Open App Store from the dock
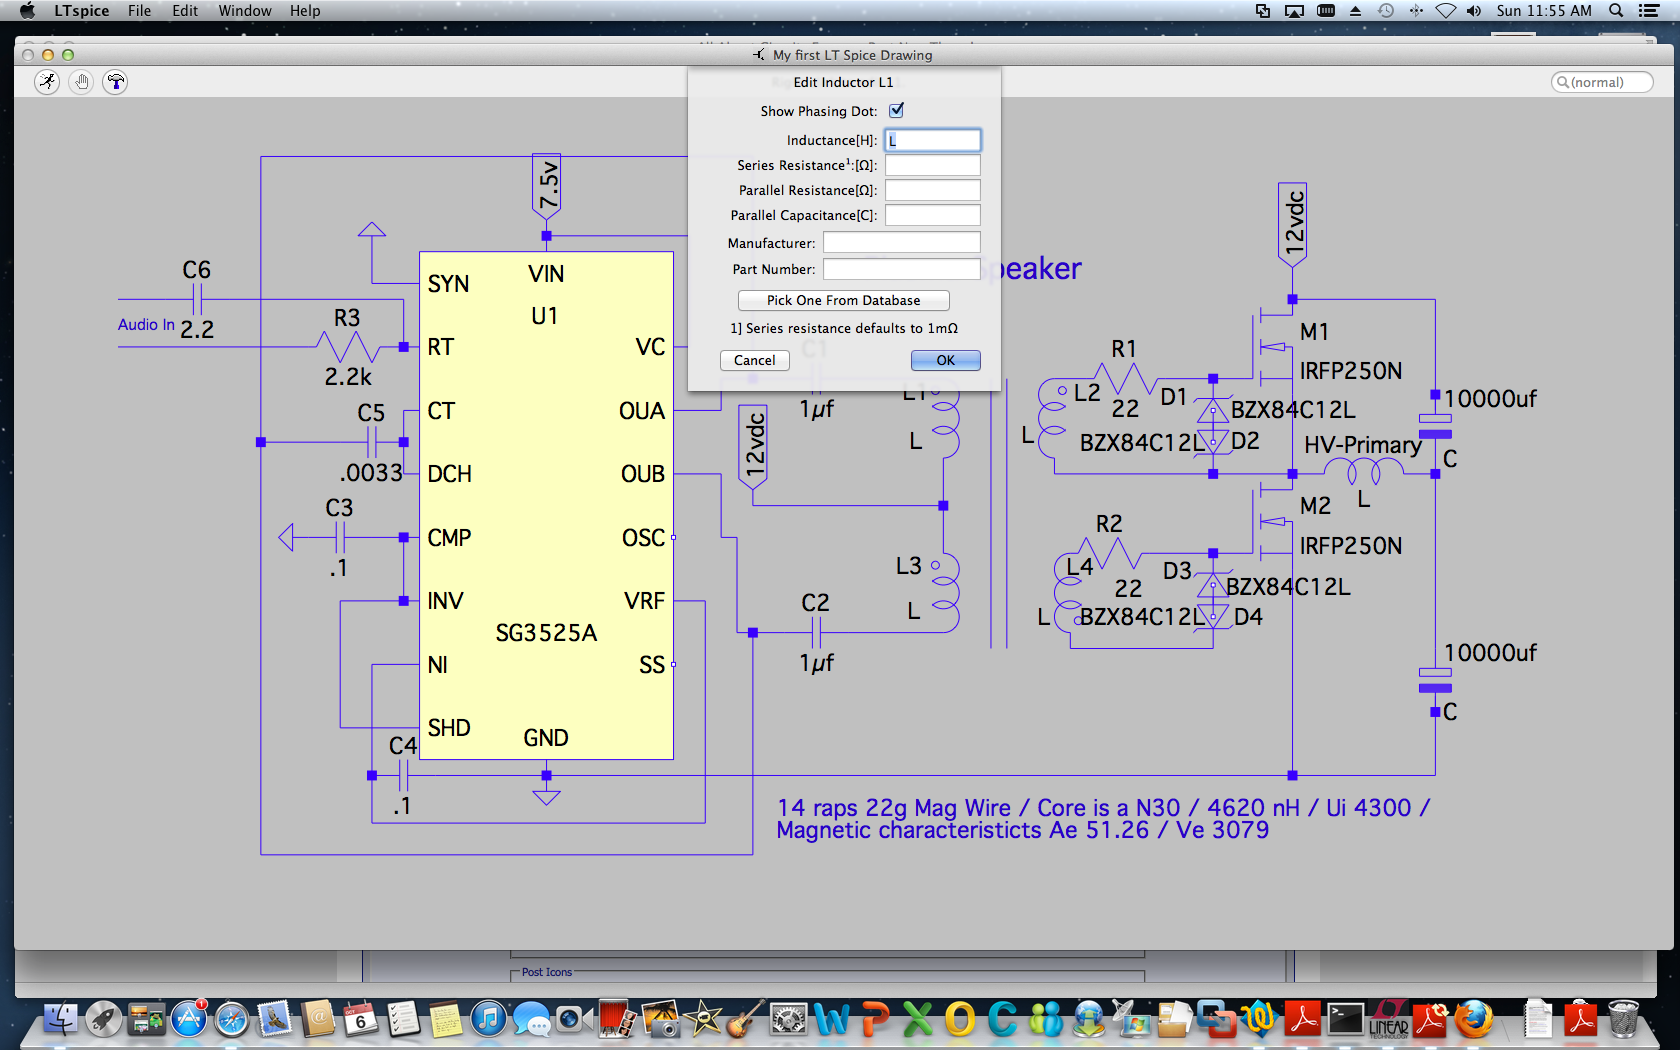Screen dimensions: 1680x1050 [x=189, y=1019]
